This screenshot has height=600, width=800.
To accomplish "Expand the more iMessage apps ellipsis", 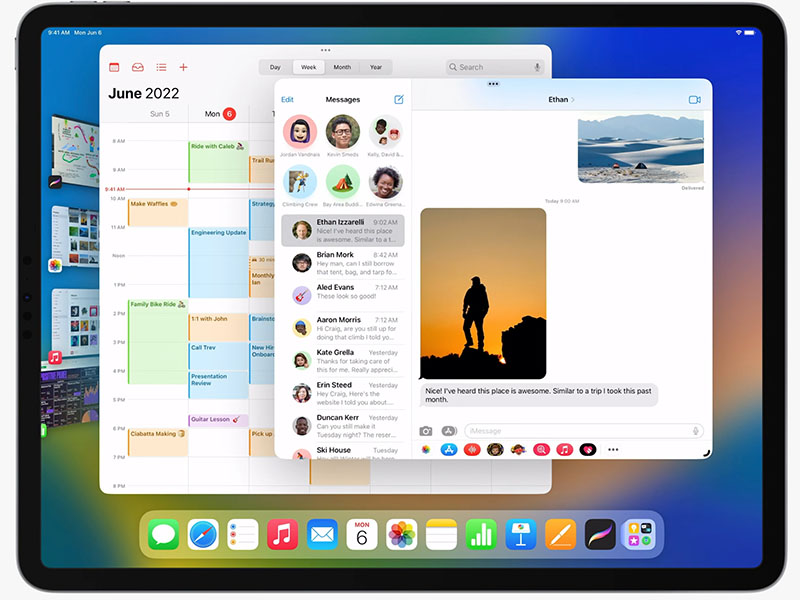I will coord(613,450).
